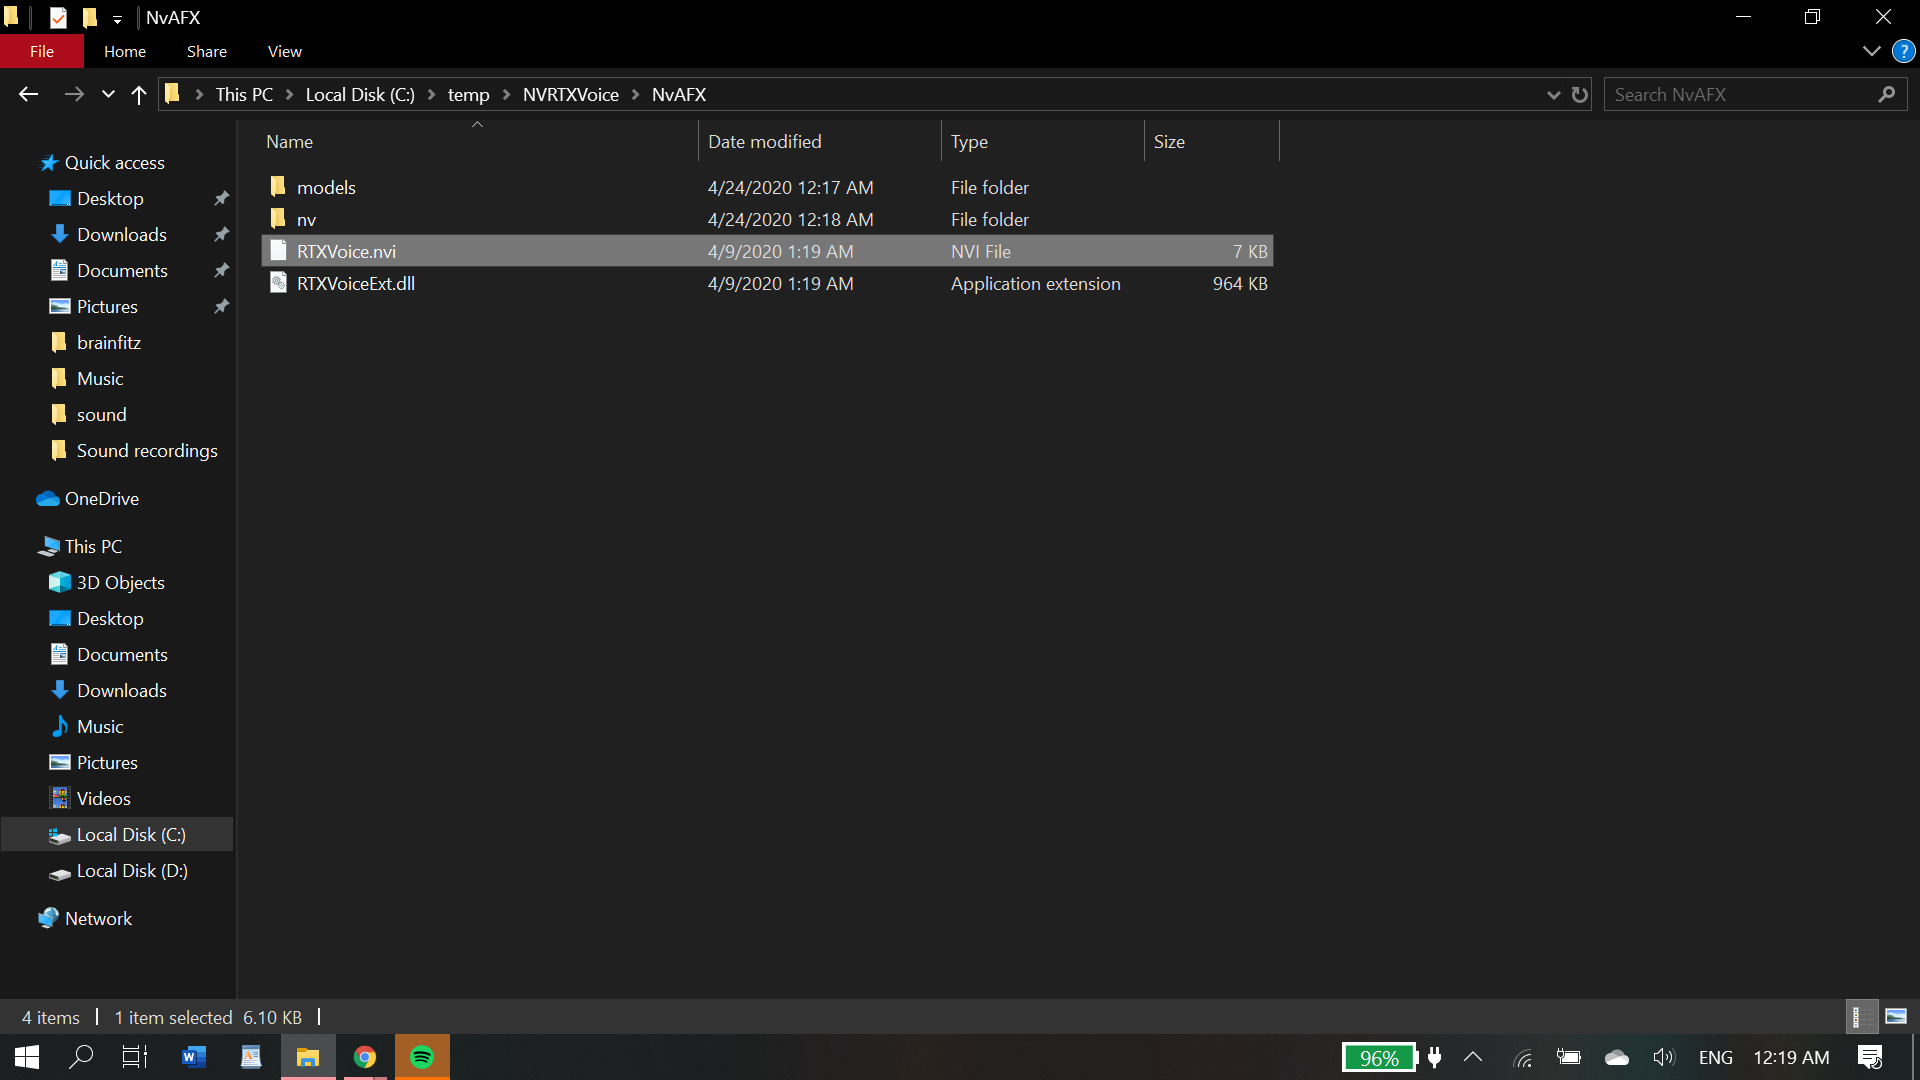The height and width of the screenshot is (1080, 1920).
Task: Open Videos under This PC
Action: click(x=103, y=798)
